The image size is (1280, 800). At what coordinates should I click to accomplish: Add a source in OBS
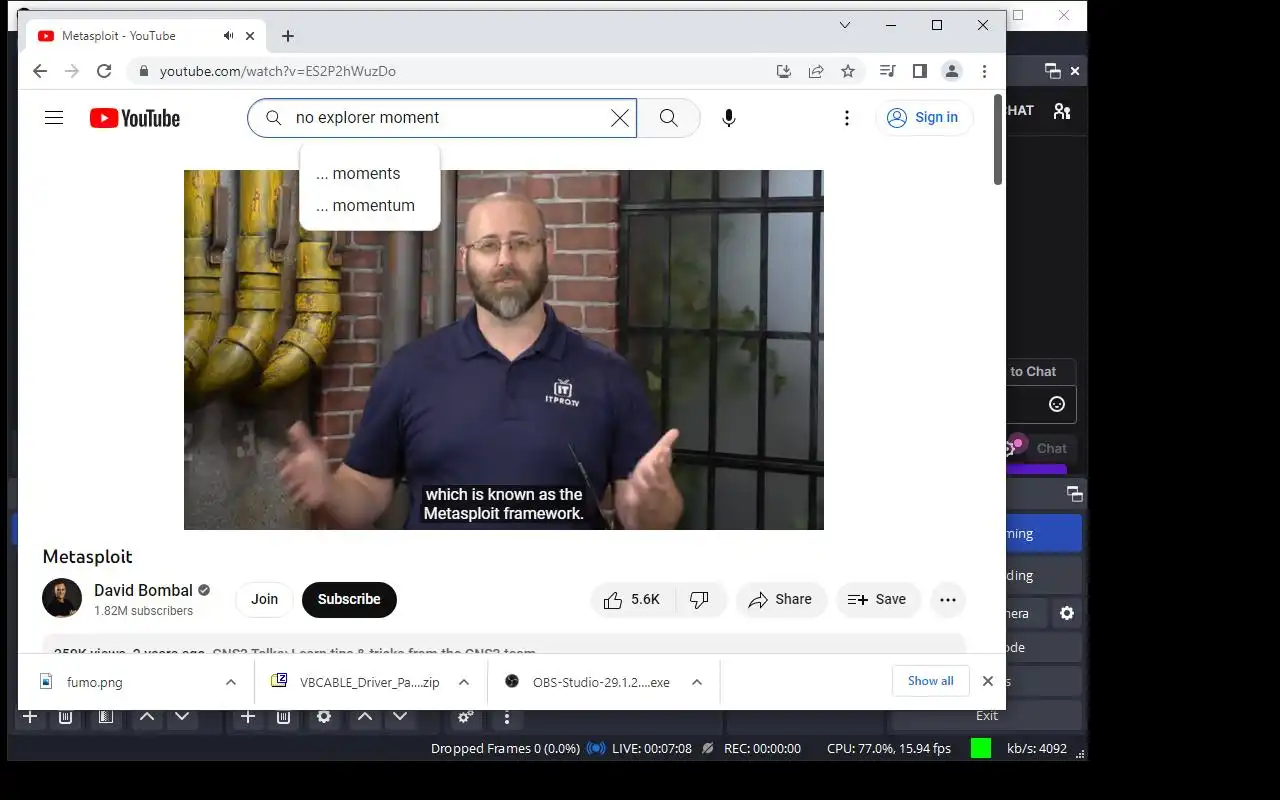248,716
